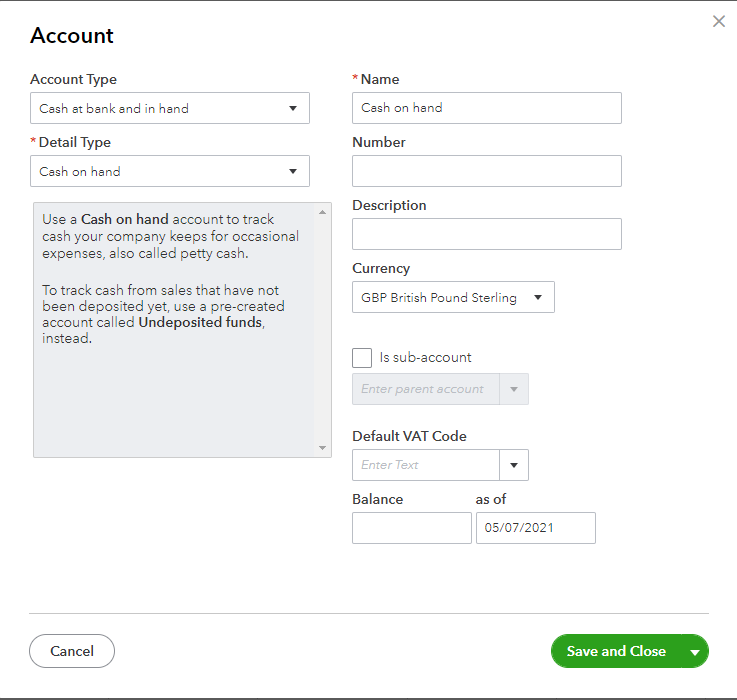Close the Account dialog with X
The image size is (737, 700).
(x=718, y=21)
